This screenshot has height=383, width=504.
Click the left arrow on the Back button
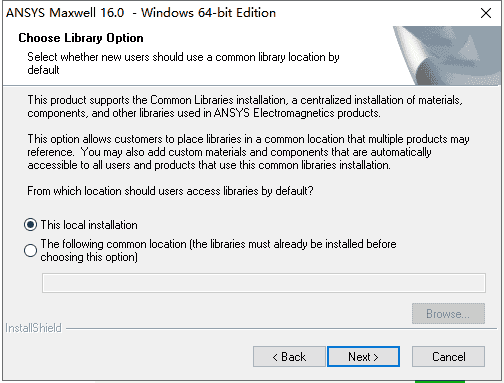click(275, 357)
